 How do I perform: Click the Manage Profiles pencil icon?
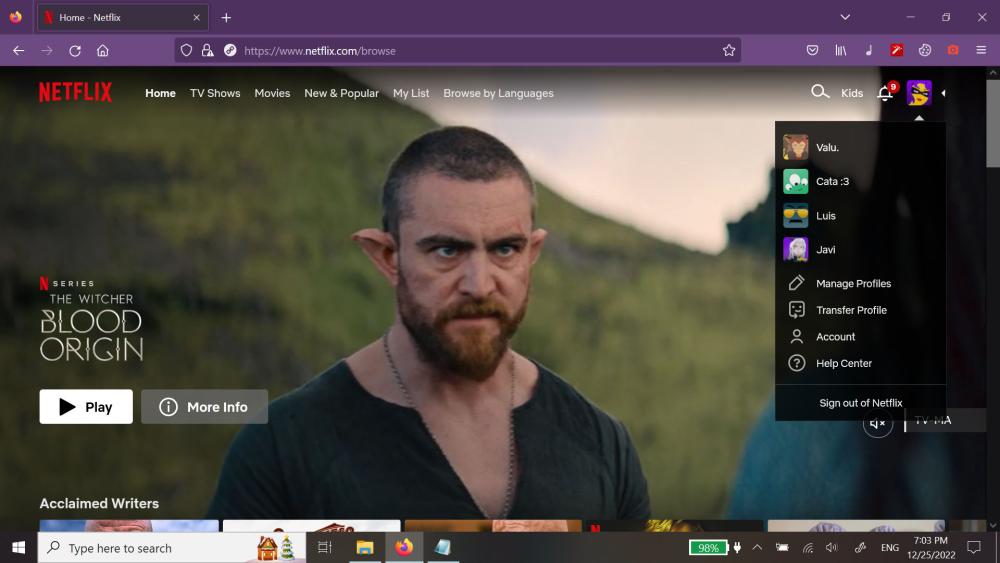click(x=796, y=283)
